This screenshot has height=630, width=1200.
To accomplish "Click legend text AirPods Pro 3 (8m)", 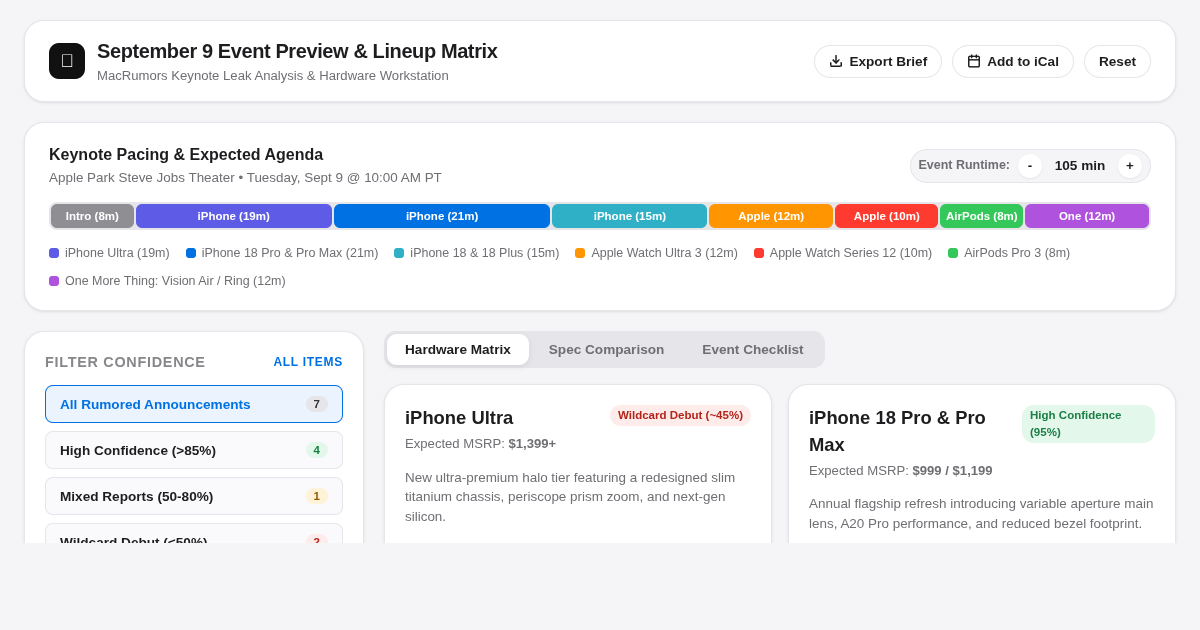I will tap(1017, 253).
